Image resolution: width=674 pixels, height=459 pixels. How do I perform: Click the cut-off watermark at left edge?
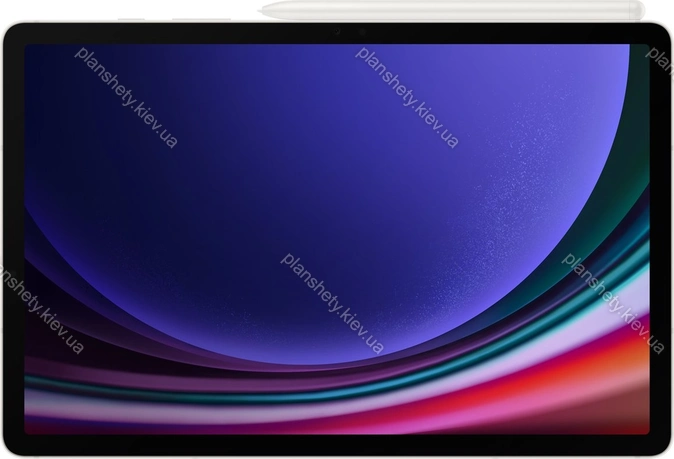40,310
